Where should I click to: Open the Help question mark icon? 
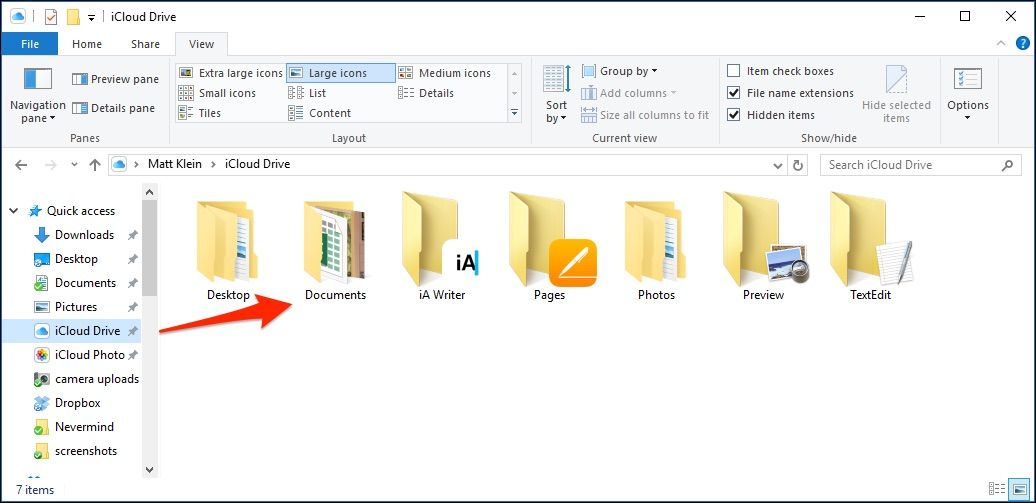pos(1021,44)
